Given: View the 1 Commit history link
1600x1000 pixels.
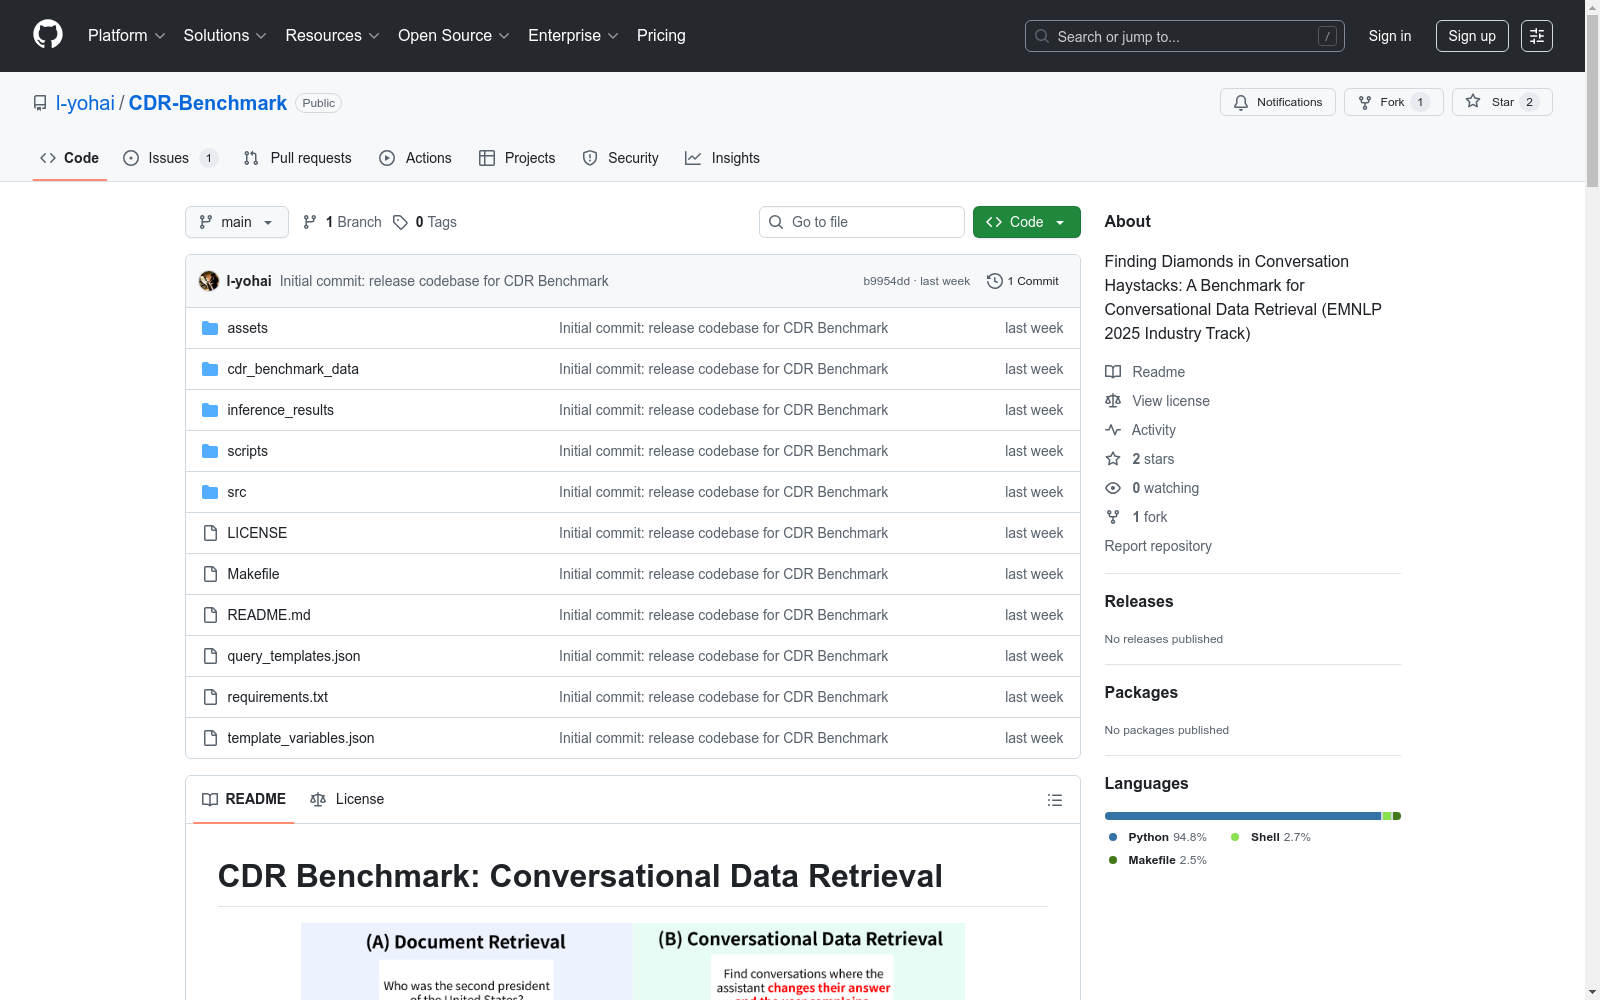Looking at the screenshot, I should click(x=1022, y=281).
